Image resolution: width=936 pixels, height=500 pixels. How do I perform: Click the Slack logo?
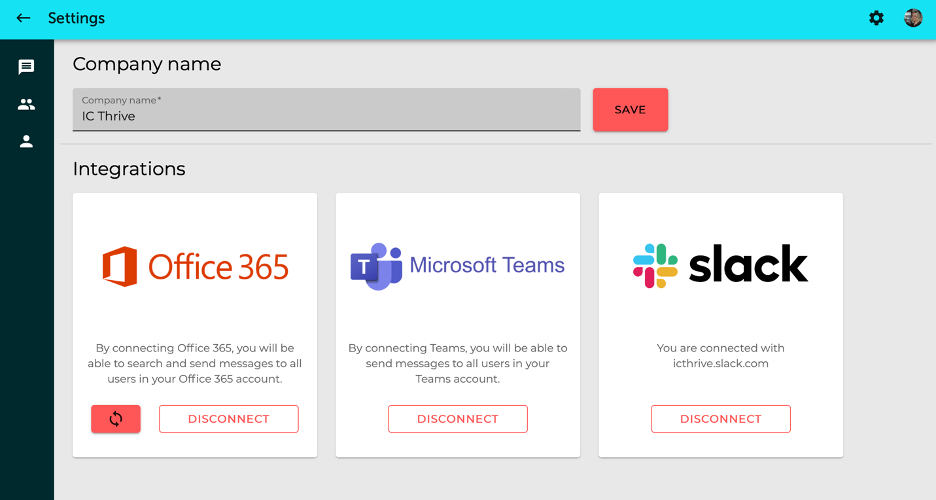point(721,265)
